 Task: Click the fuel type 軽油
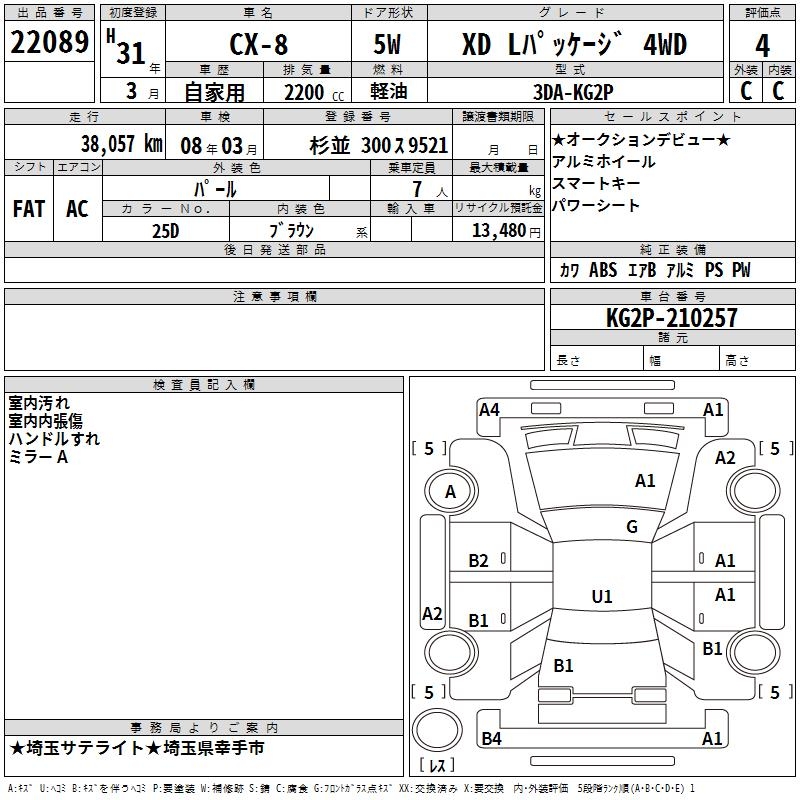click(x=389, y=91)
